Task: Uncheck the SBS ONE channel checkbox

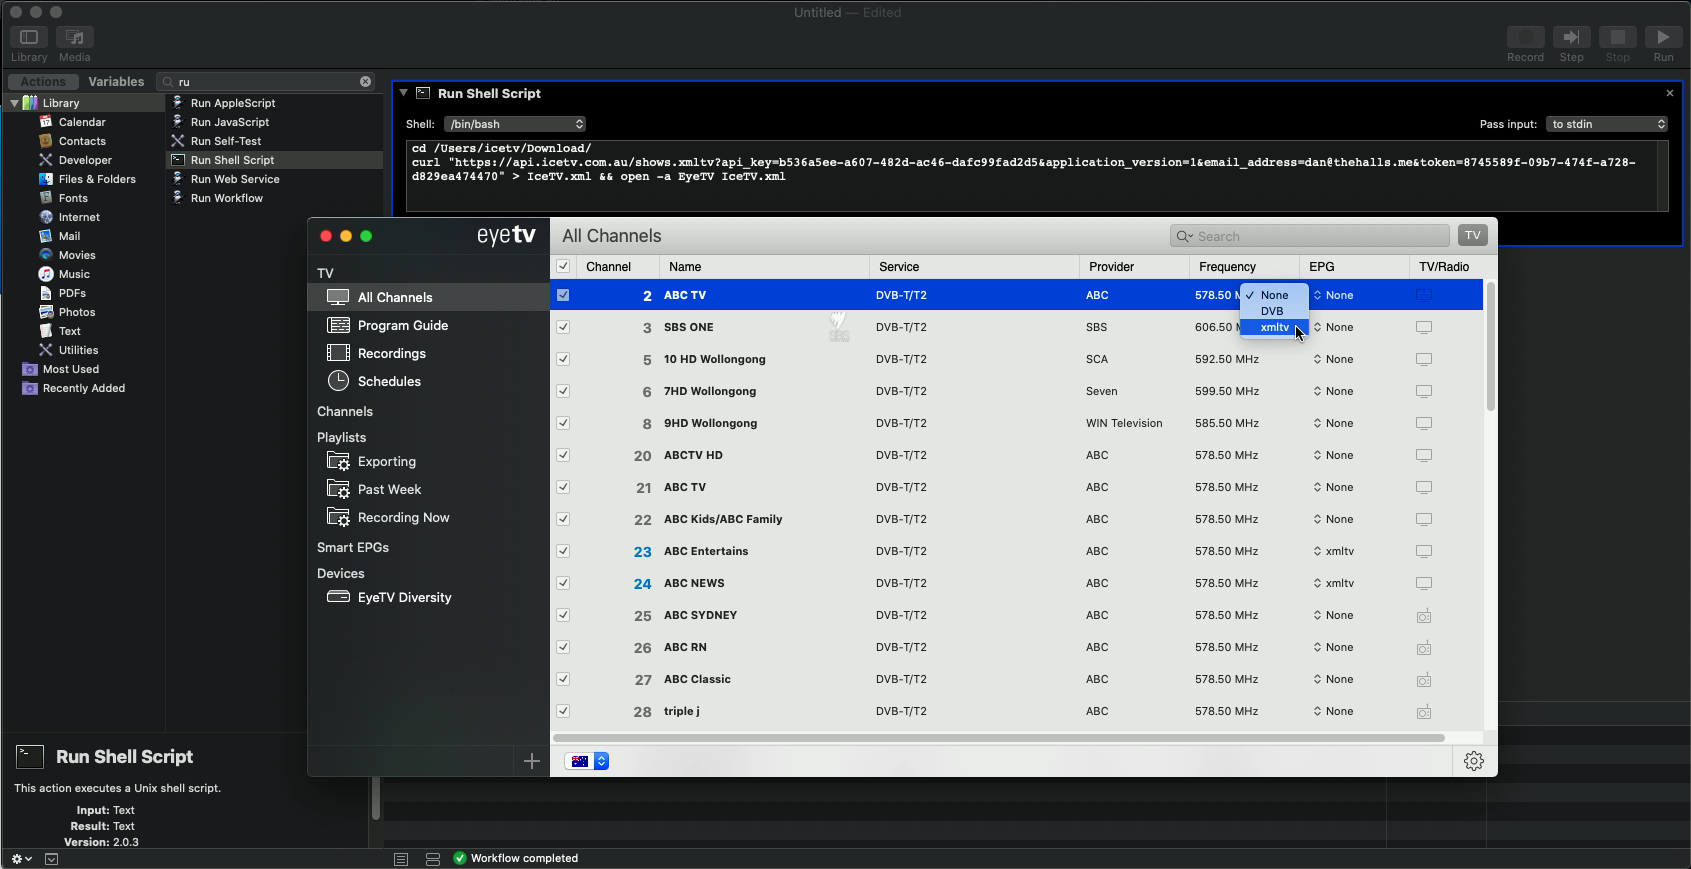Action: coord(563,327)
